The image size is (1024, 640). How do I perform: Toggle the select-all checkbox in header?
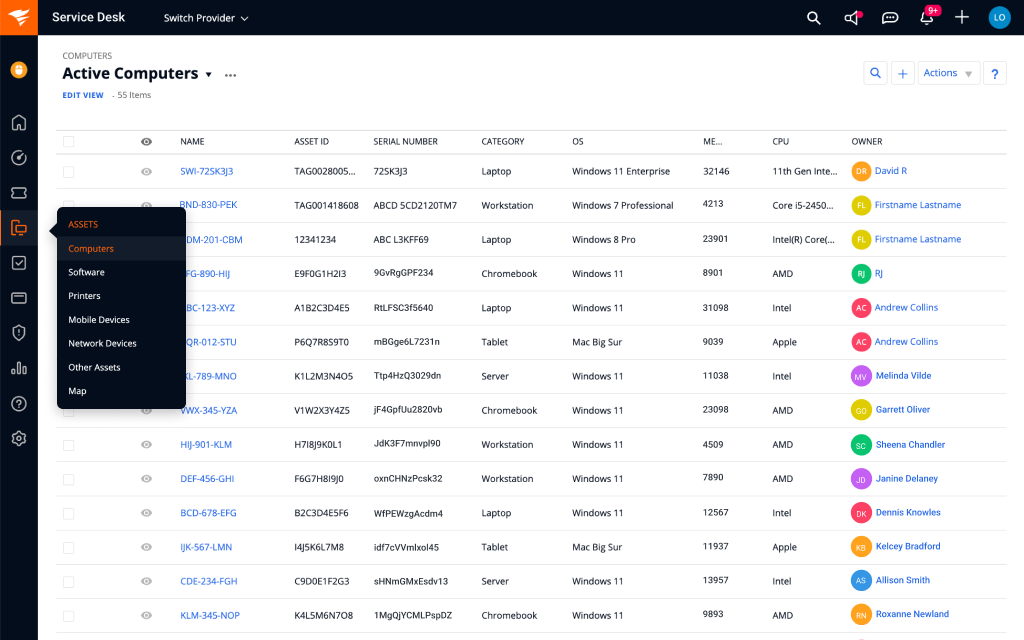tap(69, 142)
